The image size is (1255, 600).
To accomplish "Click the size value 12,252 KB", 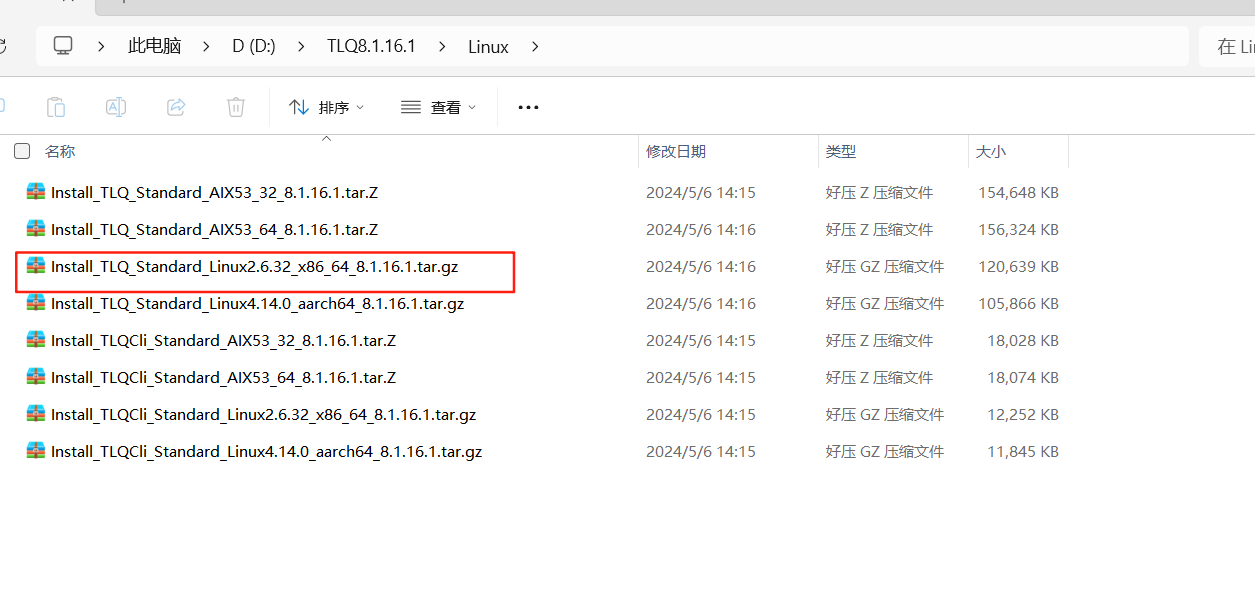I will [1023, 414].
